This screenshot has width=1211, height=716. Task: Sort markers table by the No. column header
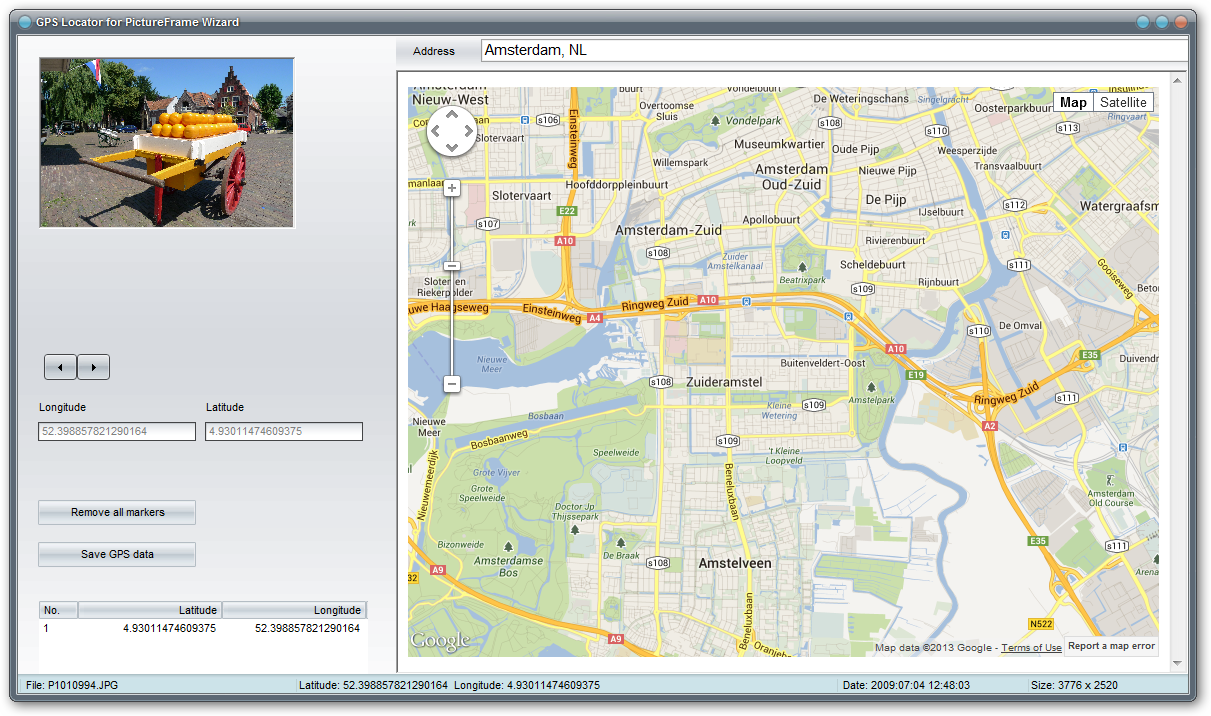click(x=58, y=610)
